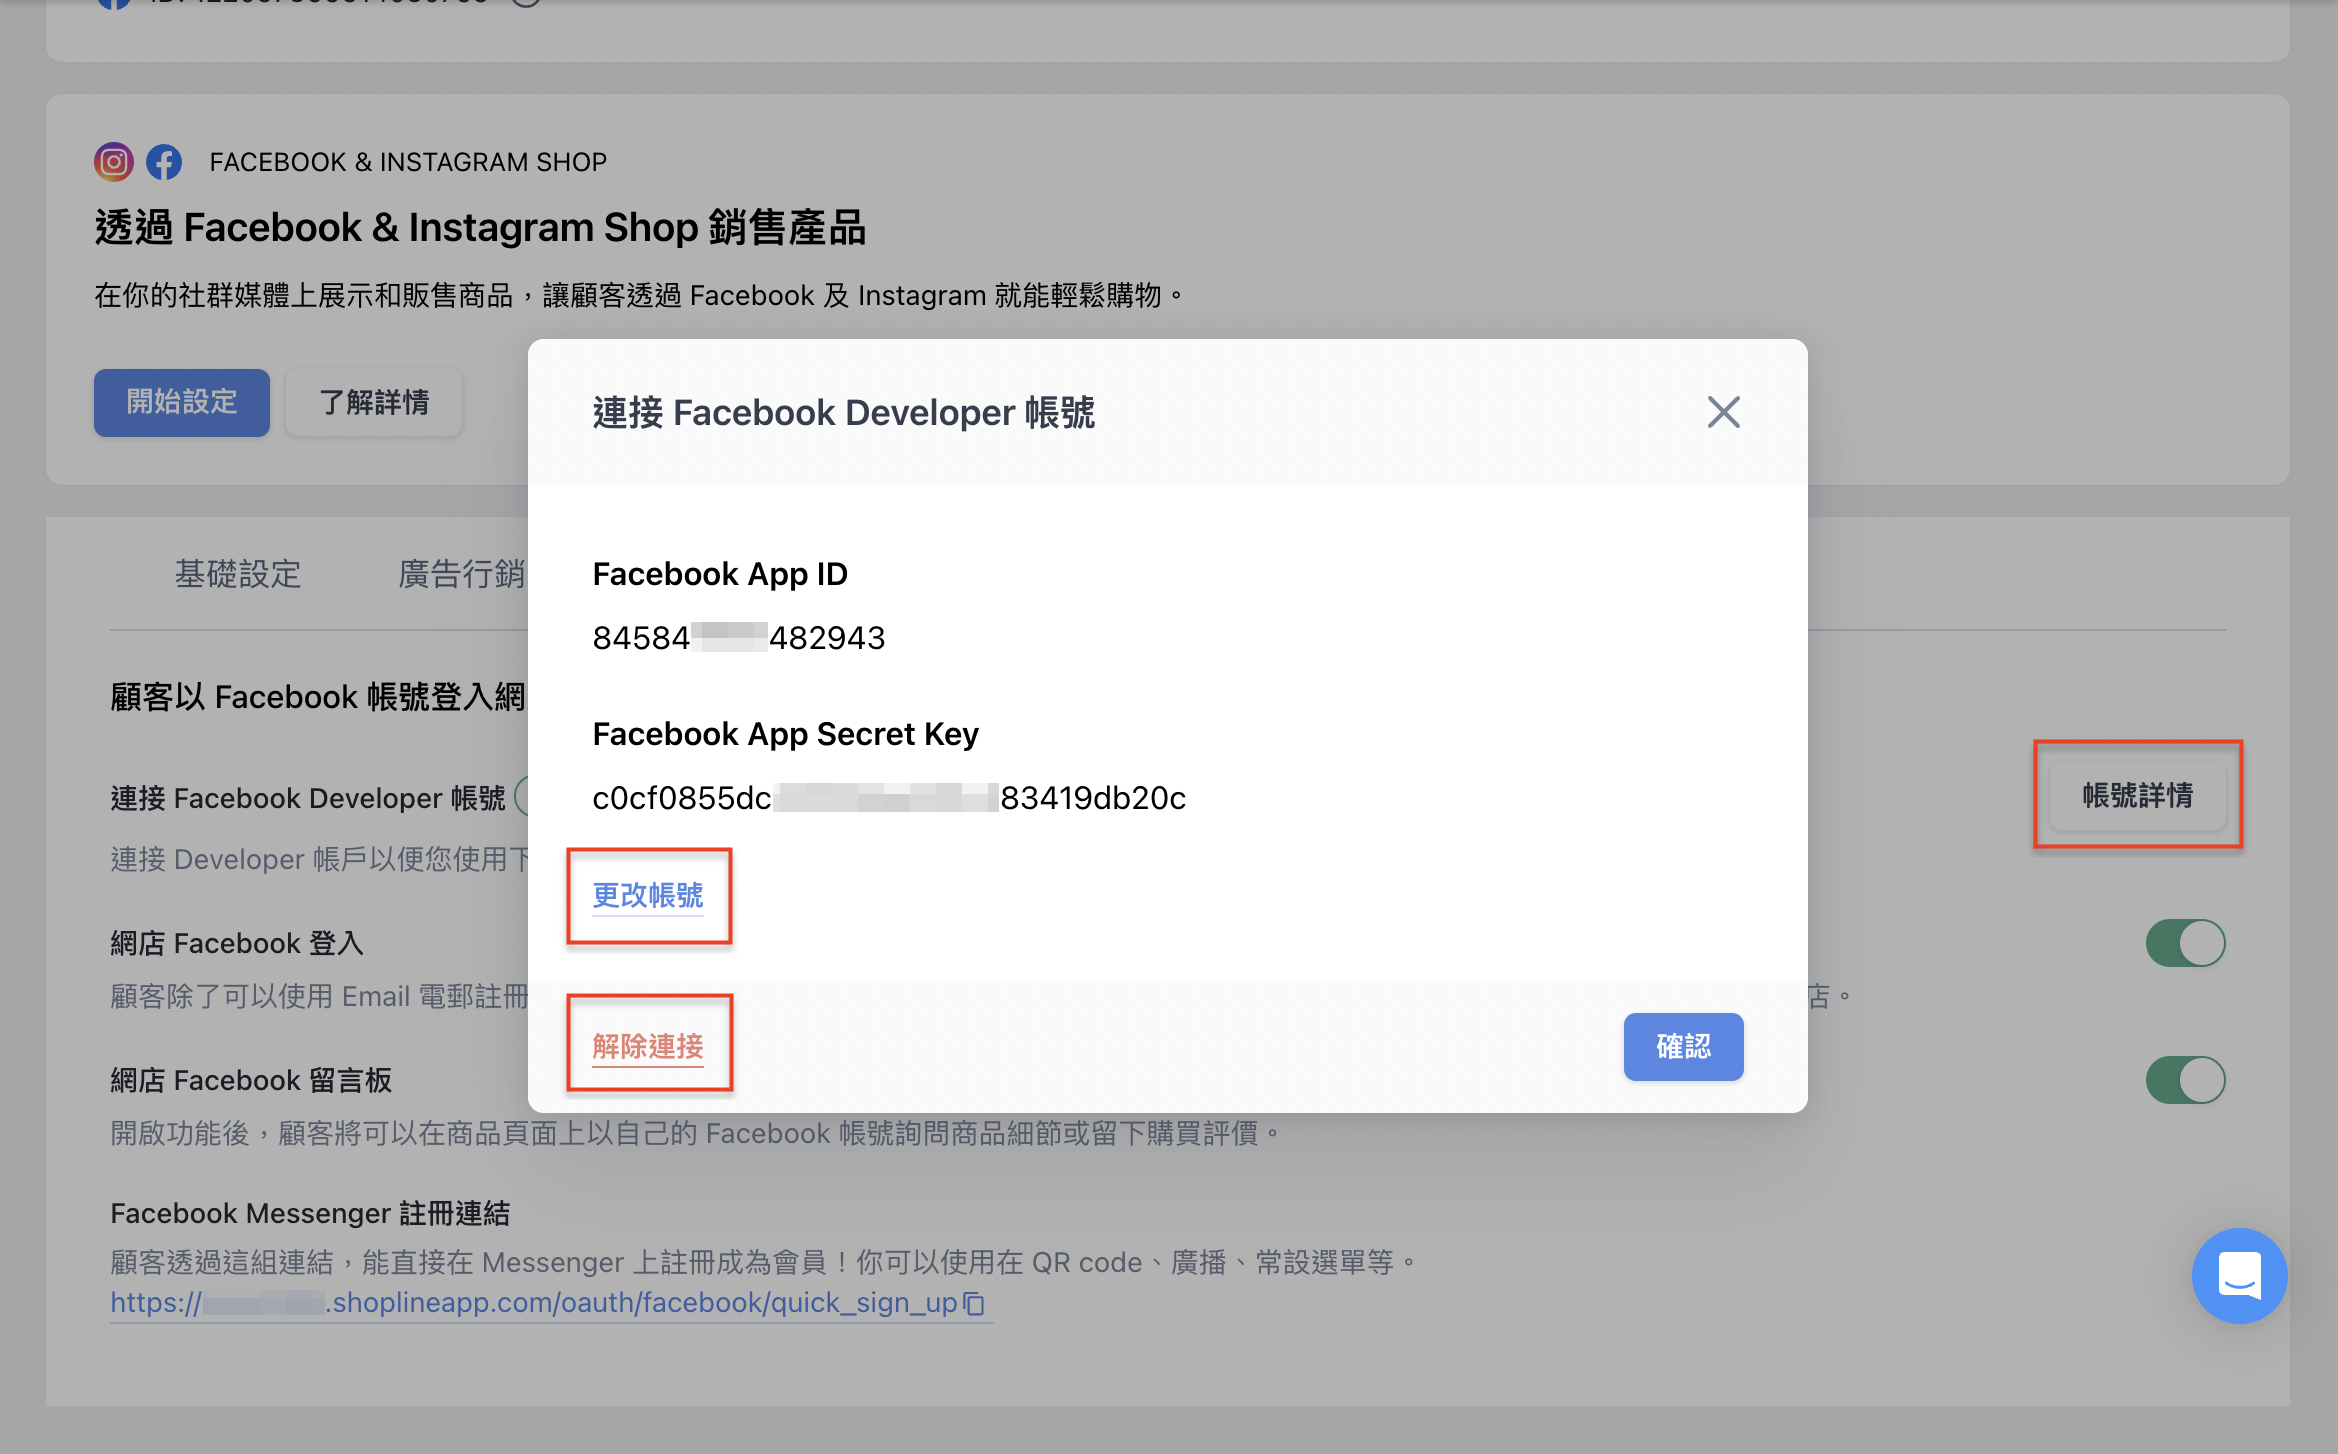Click the 開始設定 start setup button
Image resolution: width=2338 pixels, height=1454 pixels.
click(182, 402)
